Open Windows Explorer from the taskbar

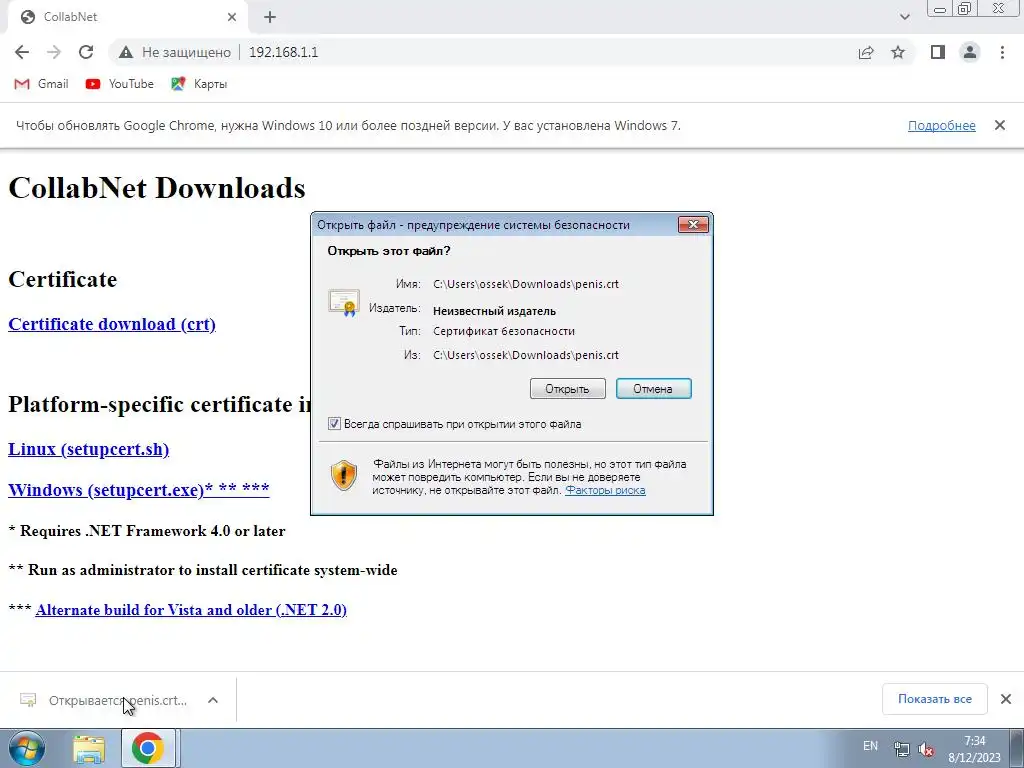point(89,748)
